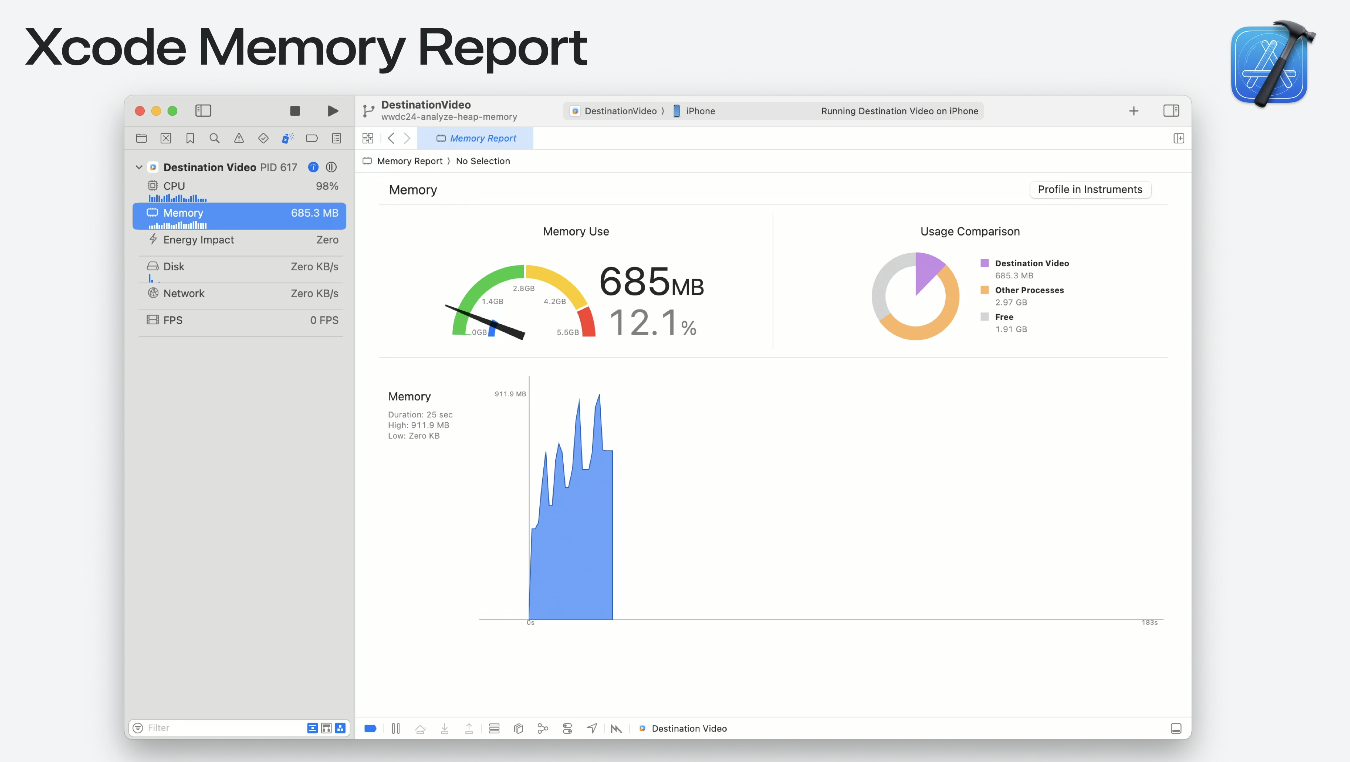
Task: Open the Find navigator magnifier
Action: click(x=215, y=138)
